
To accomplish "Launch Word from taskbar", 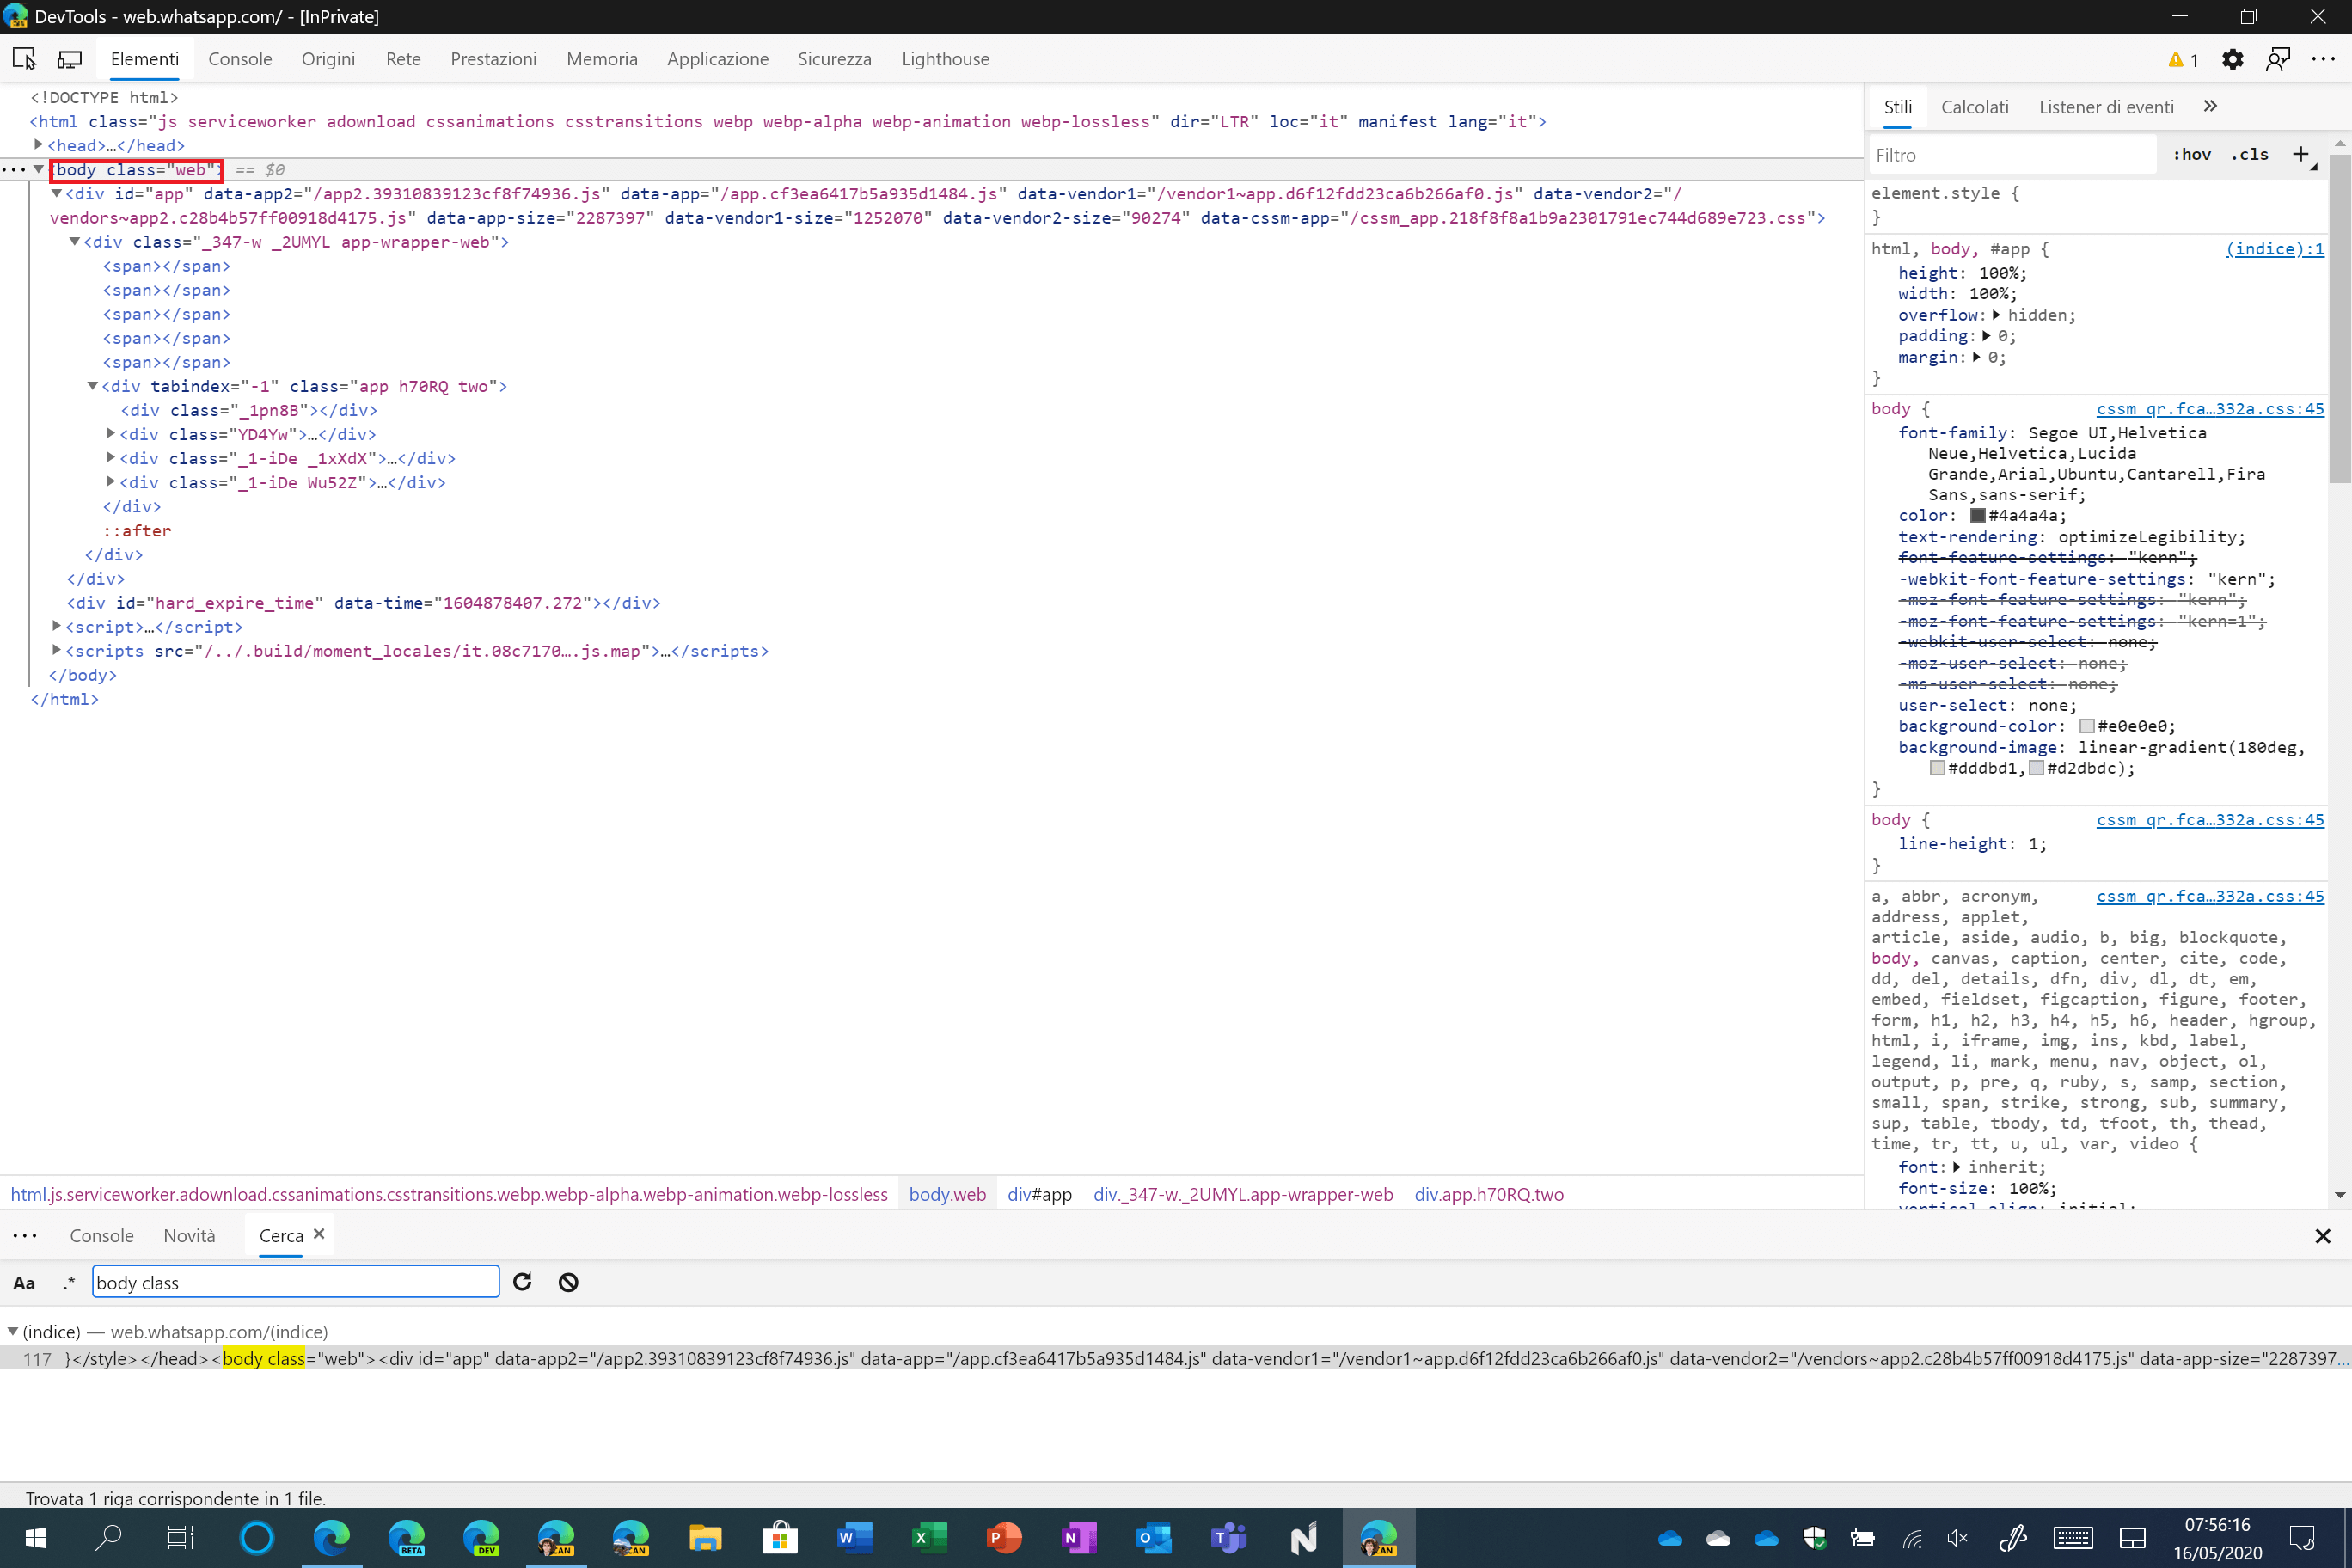I will (x=855, y=1537).
